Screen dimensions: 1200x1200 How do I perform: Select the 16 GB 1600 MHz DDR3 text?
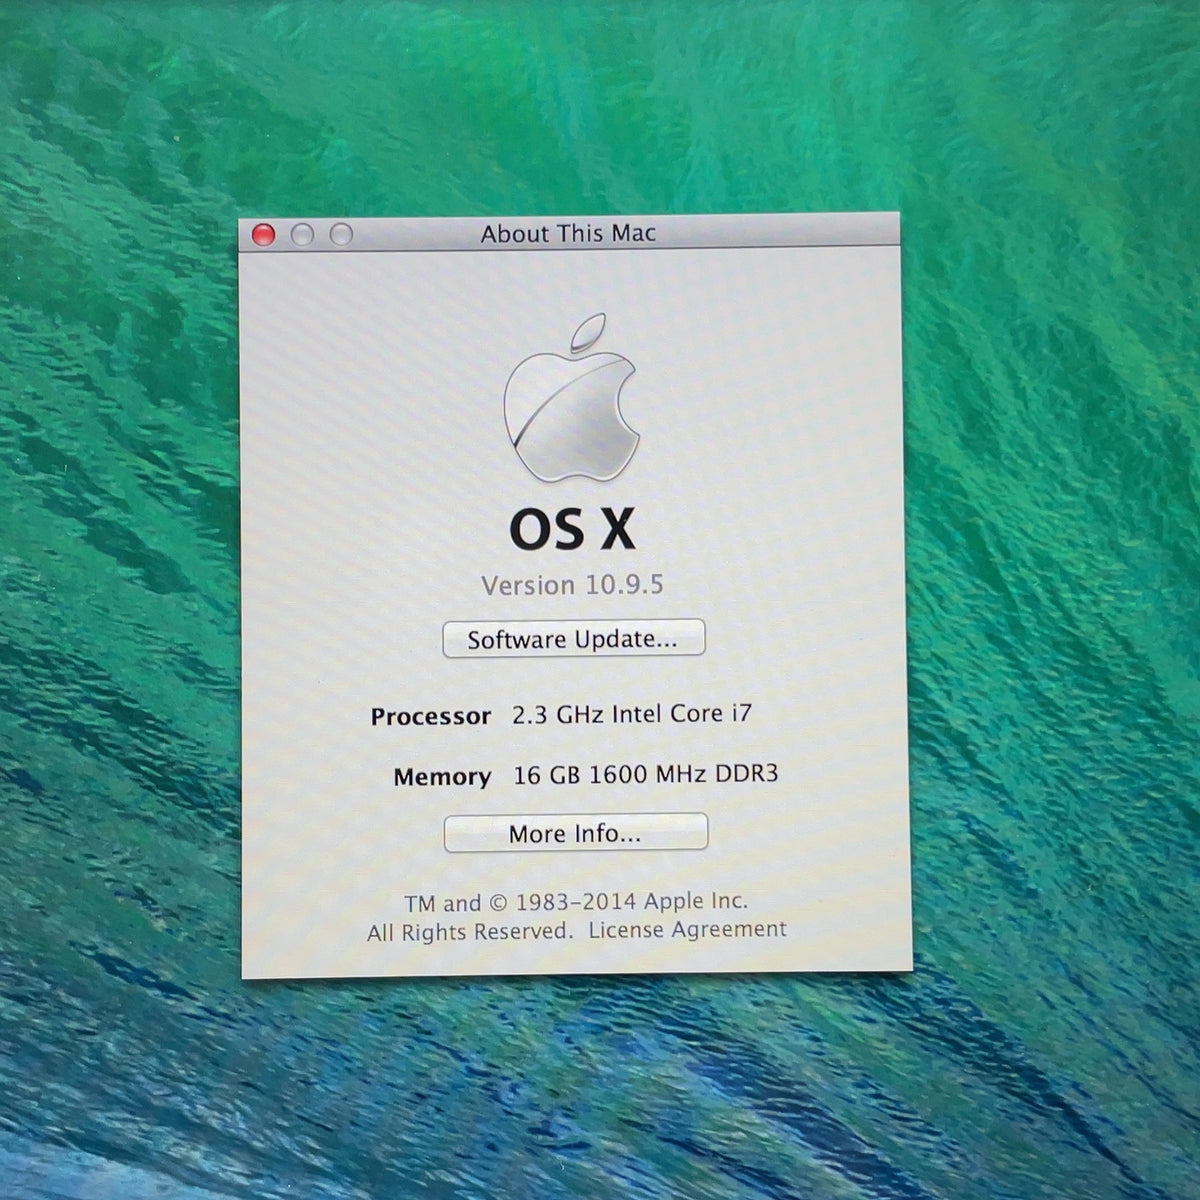[x=645, y=774]
